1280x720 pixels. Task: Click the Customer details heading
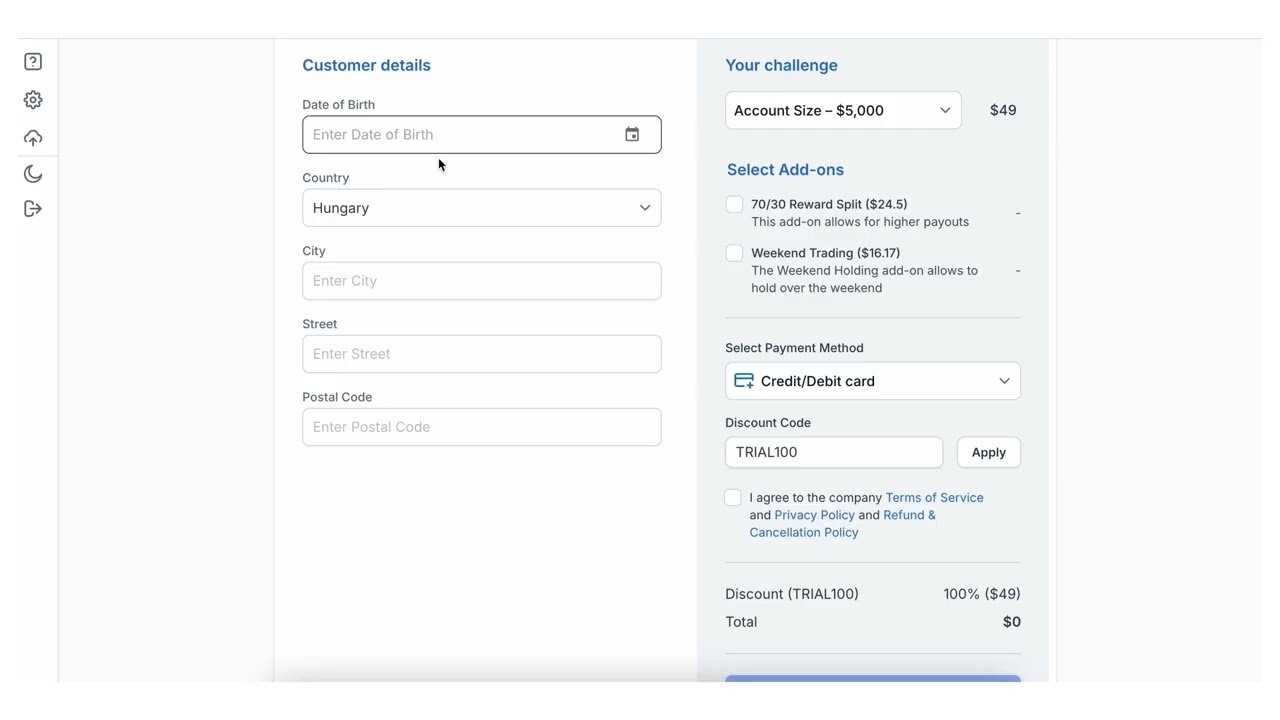pyautogui.click(x=366, y=65)
